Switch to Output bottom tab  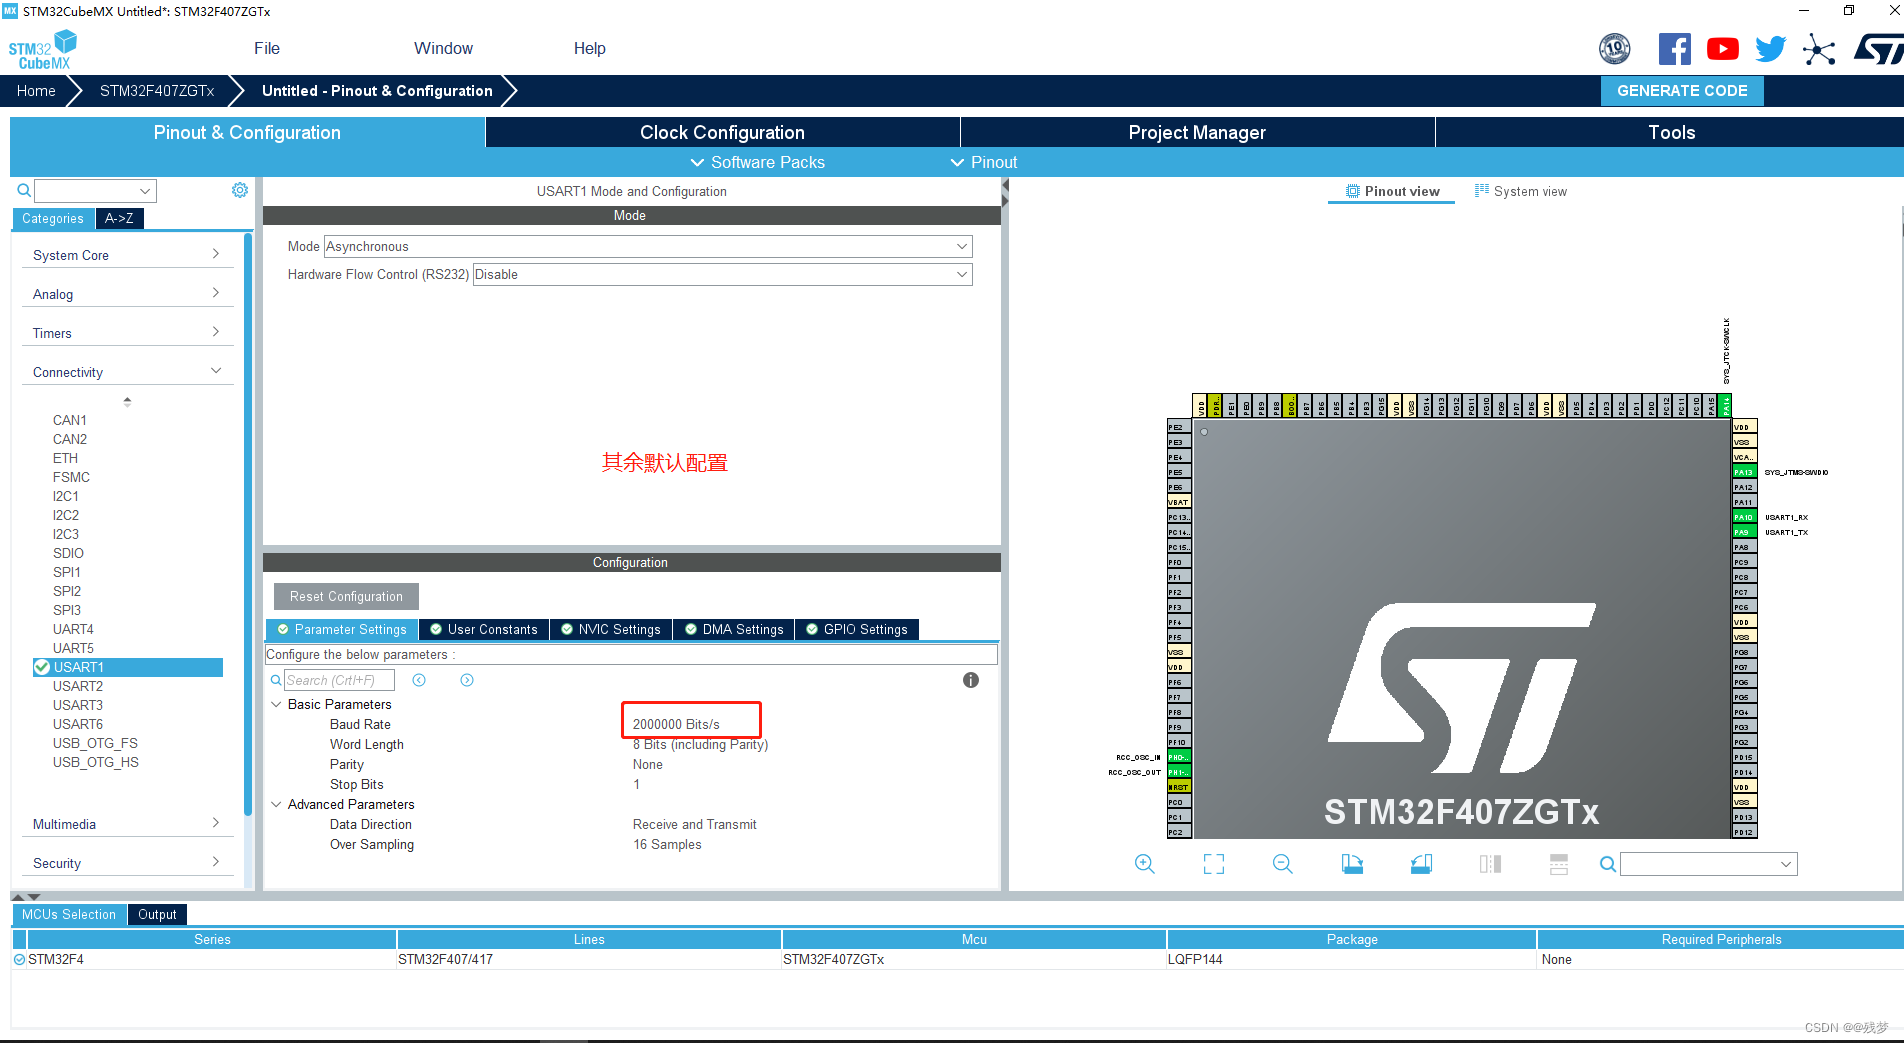coord(157,914)
